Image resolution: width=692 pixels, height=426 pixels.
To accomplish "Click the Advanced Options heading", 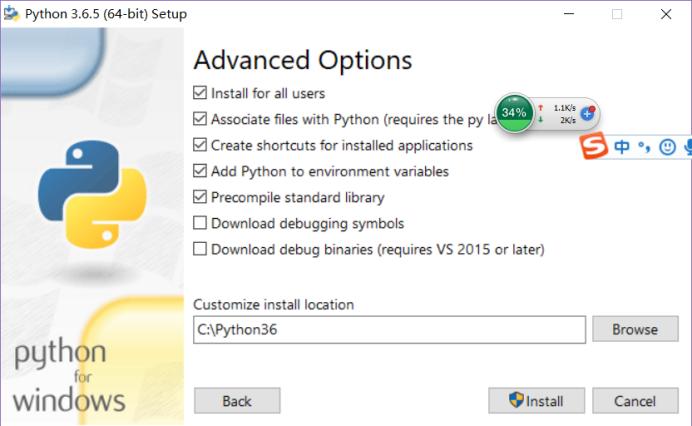I will pos(303,60).
